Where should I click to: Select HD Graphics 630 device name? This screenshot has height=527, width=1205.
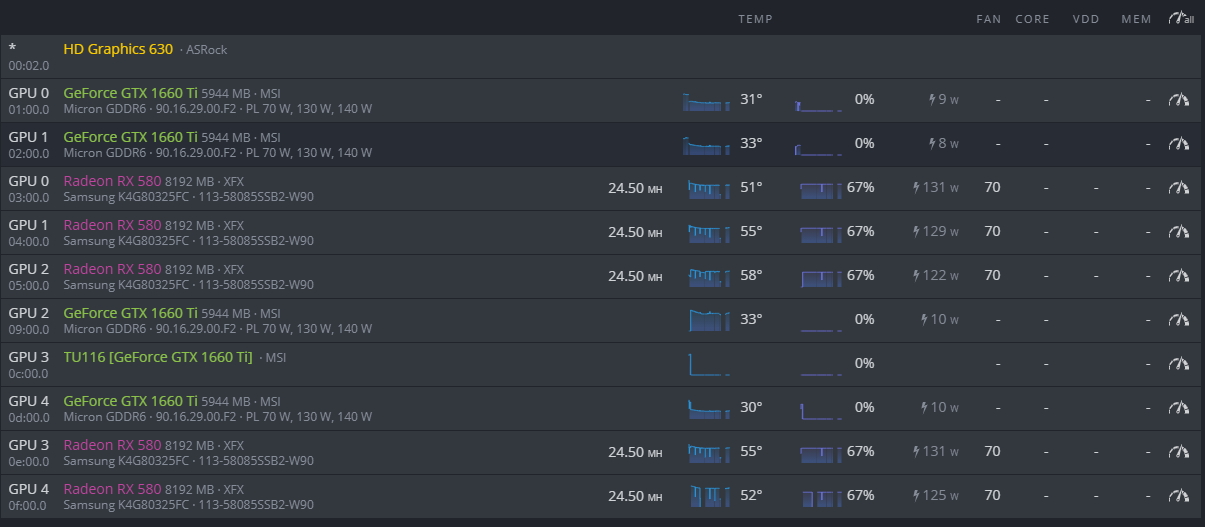pyautogui.click(x=118, y=48)
